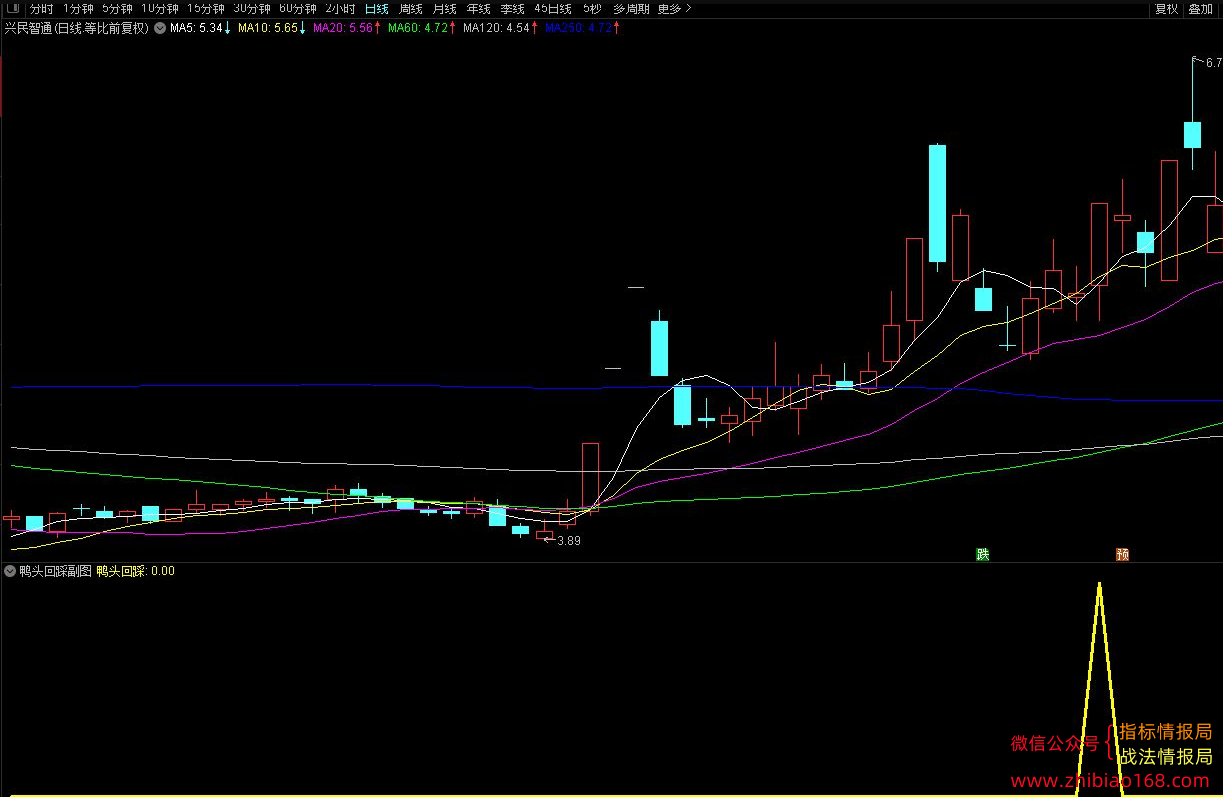The width and height of the screenshot is (1223, 797).
Task: Click the 鸭头回踩: 0.00 value
Action: click(x=135, y=572)
